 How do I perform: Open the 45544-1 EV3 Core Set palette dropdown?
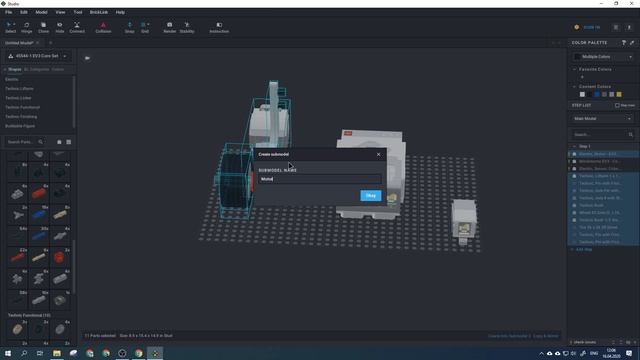pos(38,56)
